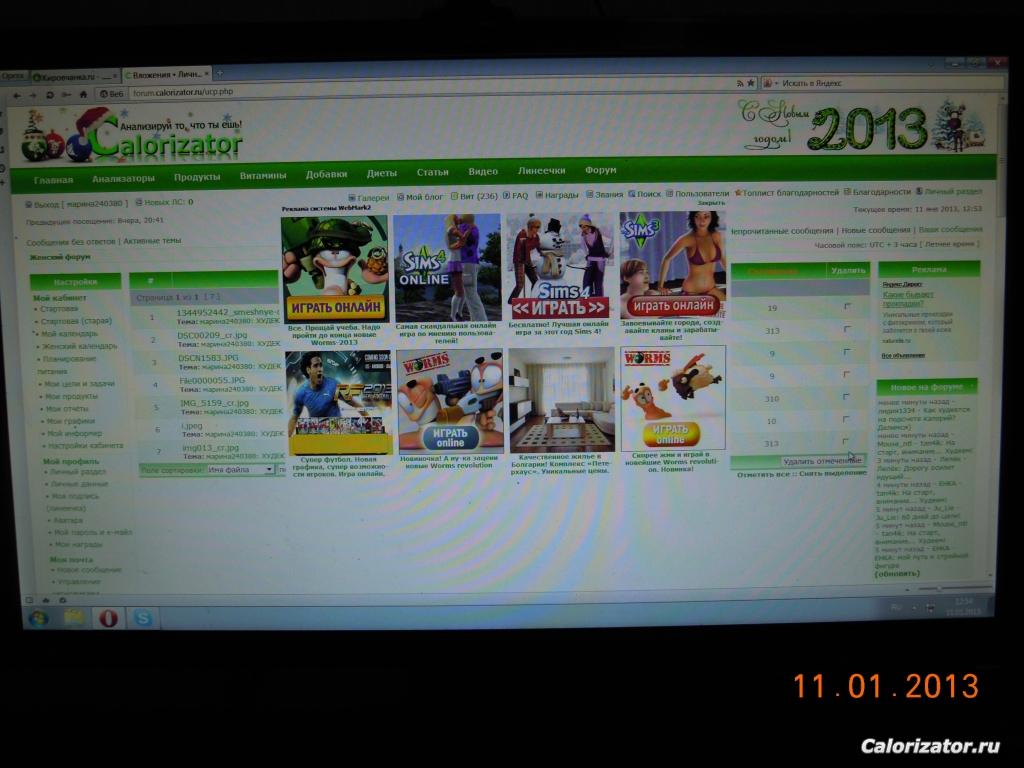Open 'Топлист благодарностей'
The height and width of the screenshot is (768, 1024).
[790, 193]
